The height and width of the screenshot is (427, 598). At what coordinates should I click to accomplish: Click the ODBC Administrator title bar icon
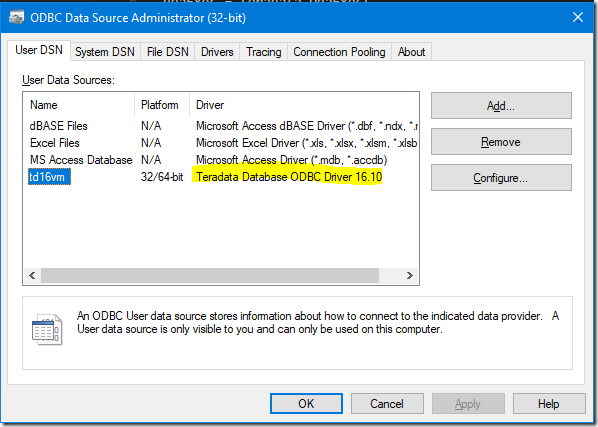16,18
